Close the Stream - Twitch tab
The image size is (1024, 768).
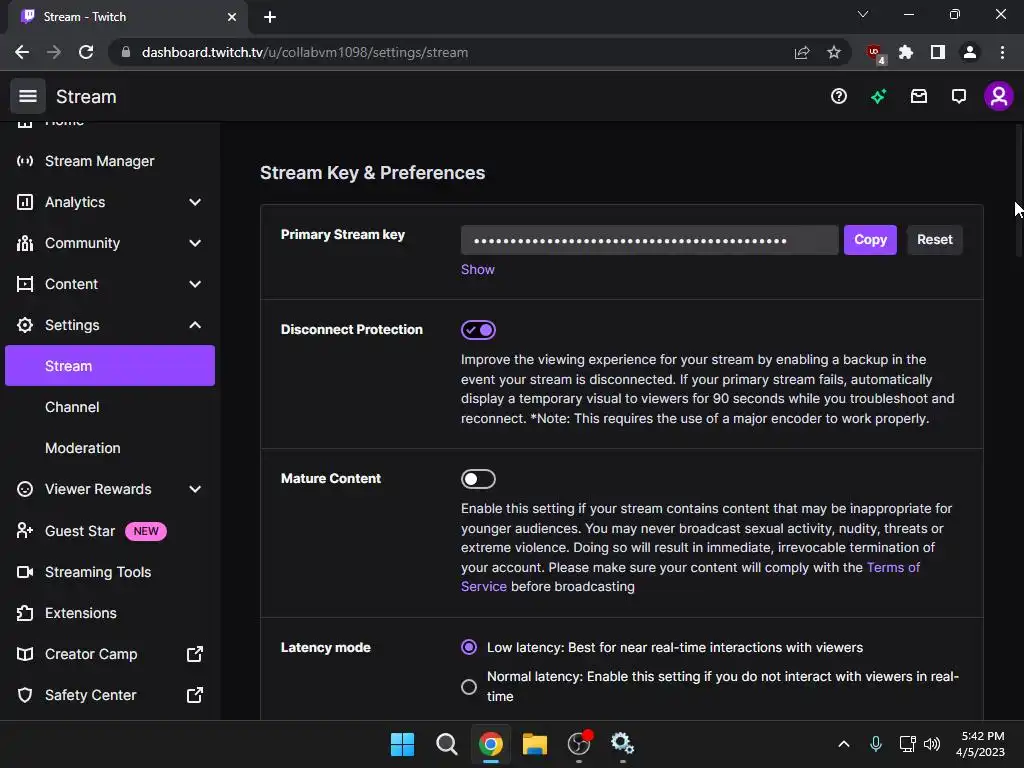(232, 17)
